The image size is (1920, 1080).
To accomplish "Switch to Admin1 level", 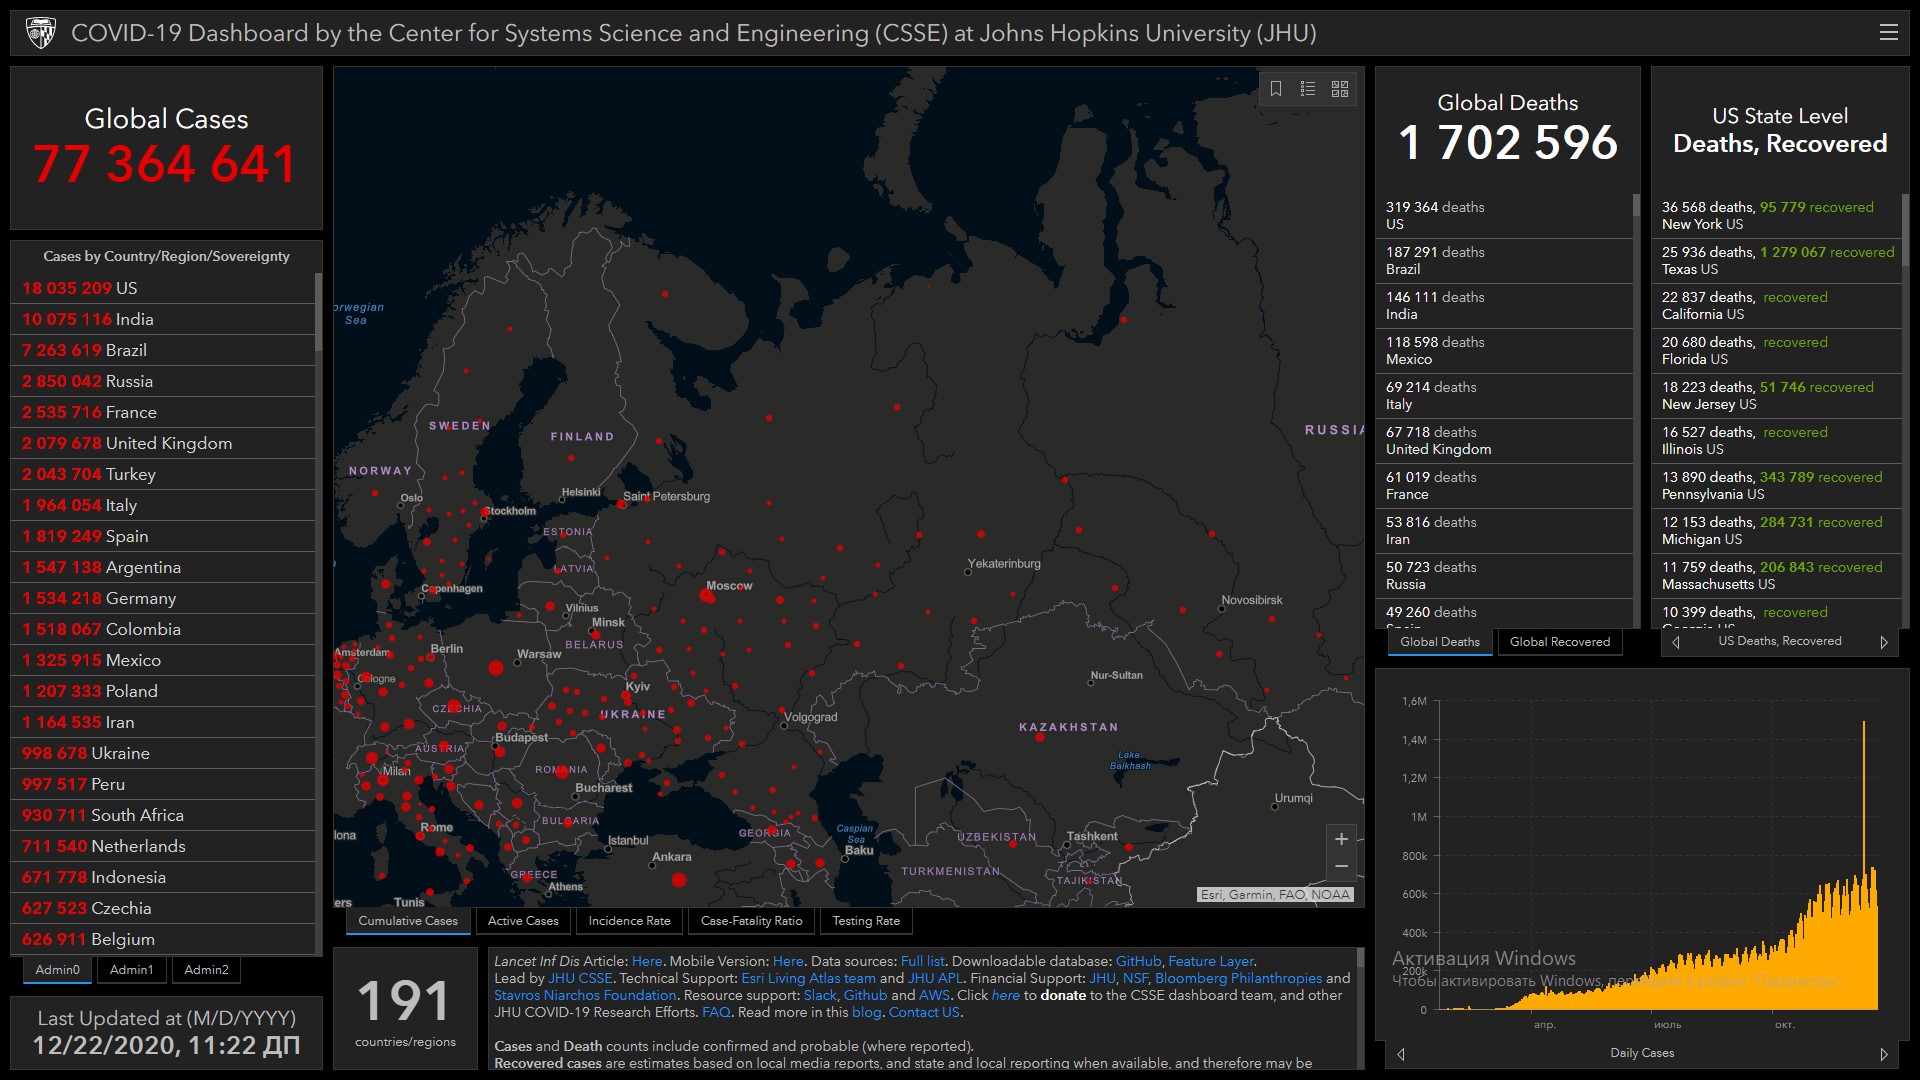I will pos(131,969).
